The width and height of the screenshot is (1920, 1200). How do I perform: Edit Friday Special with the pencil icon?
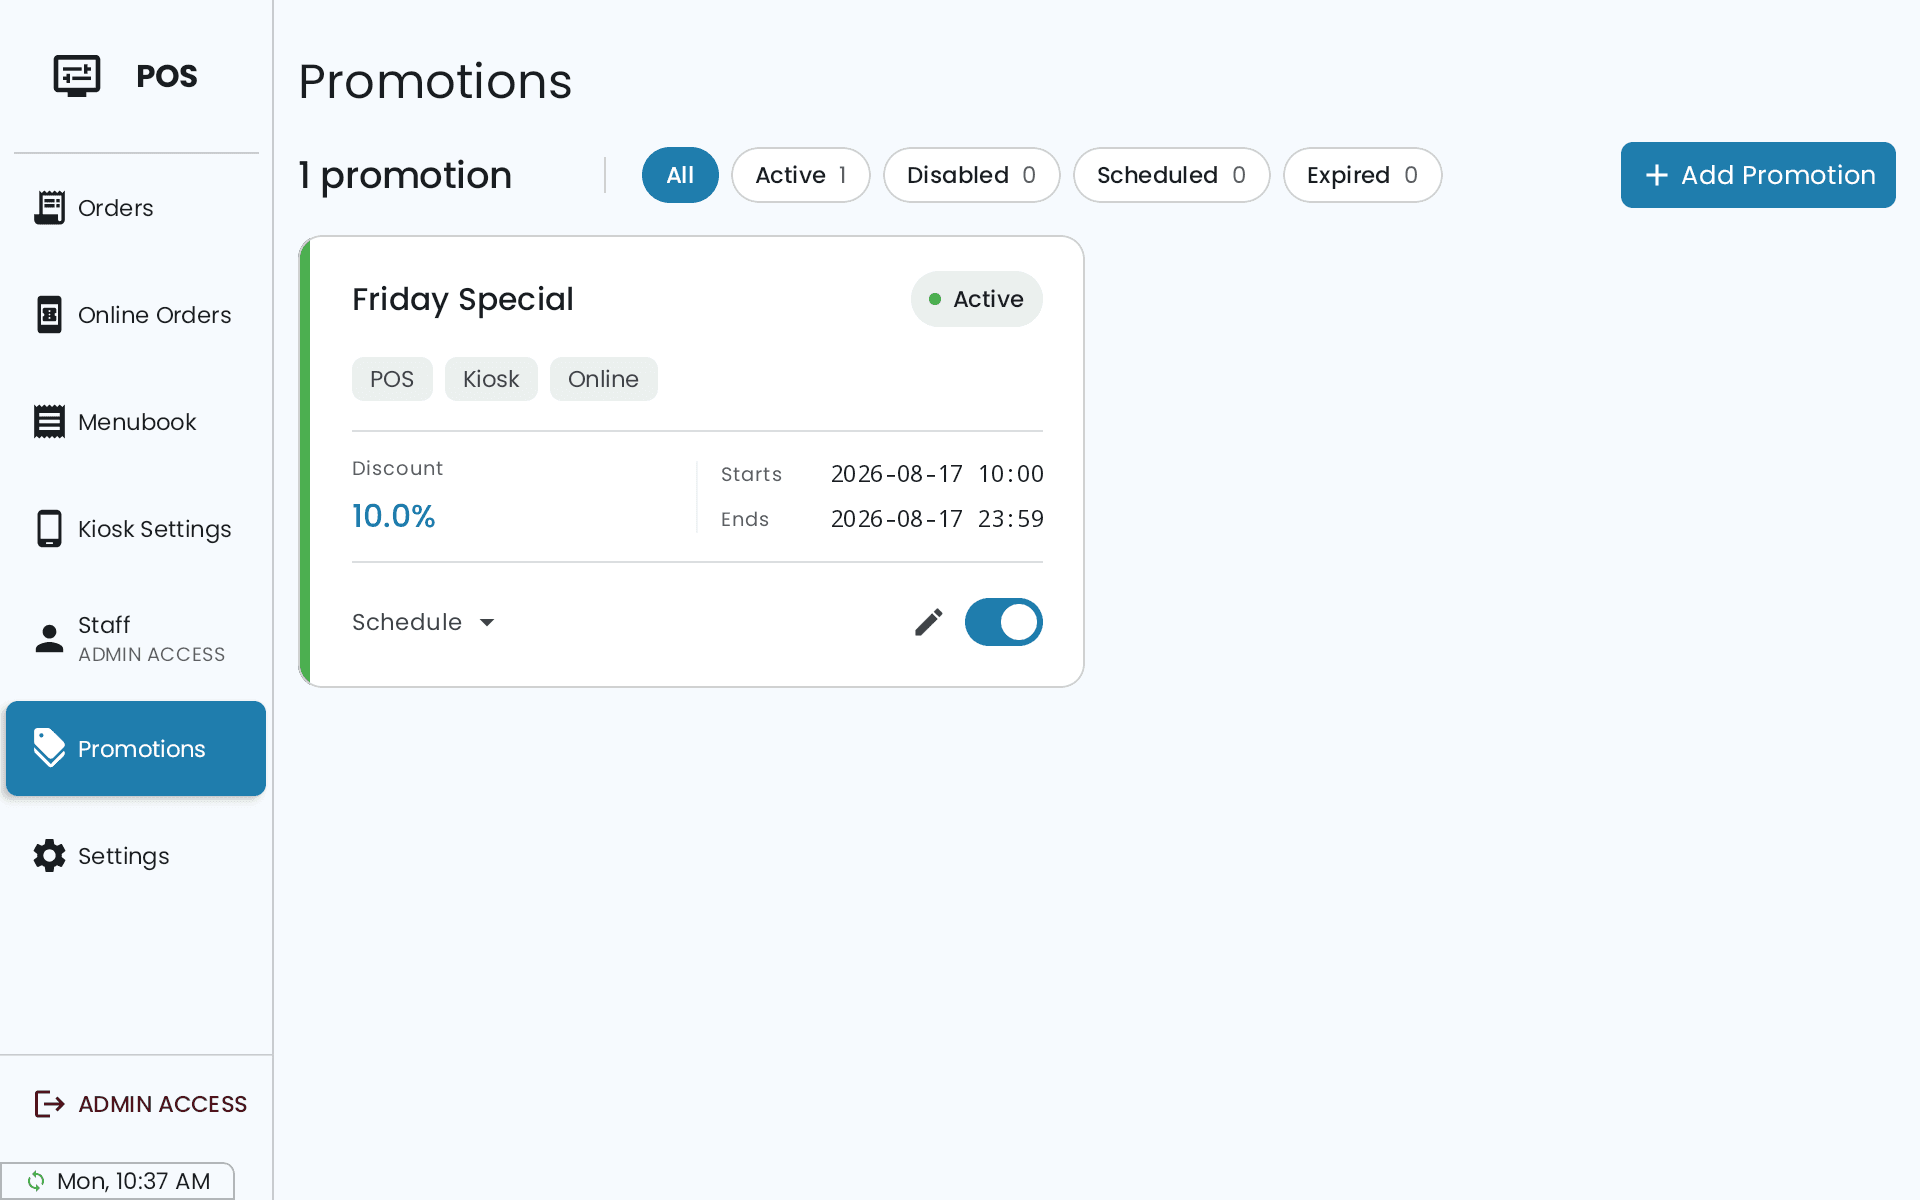click(929, 622)
